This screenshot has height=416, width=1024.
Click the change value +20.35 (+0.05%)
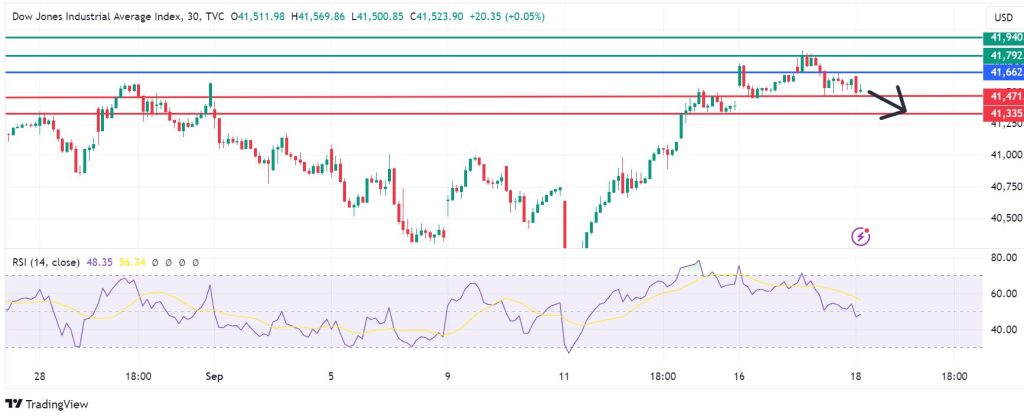[x=506, y=17]
